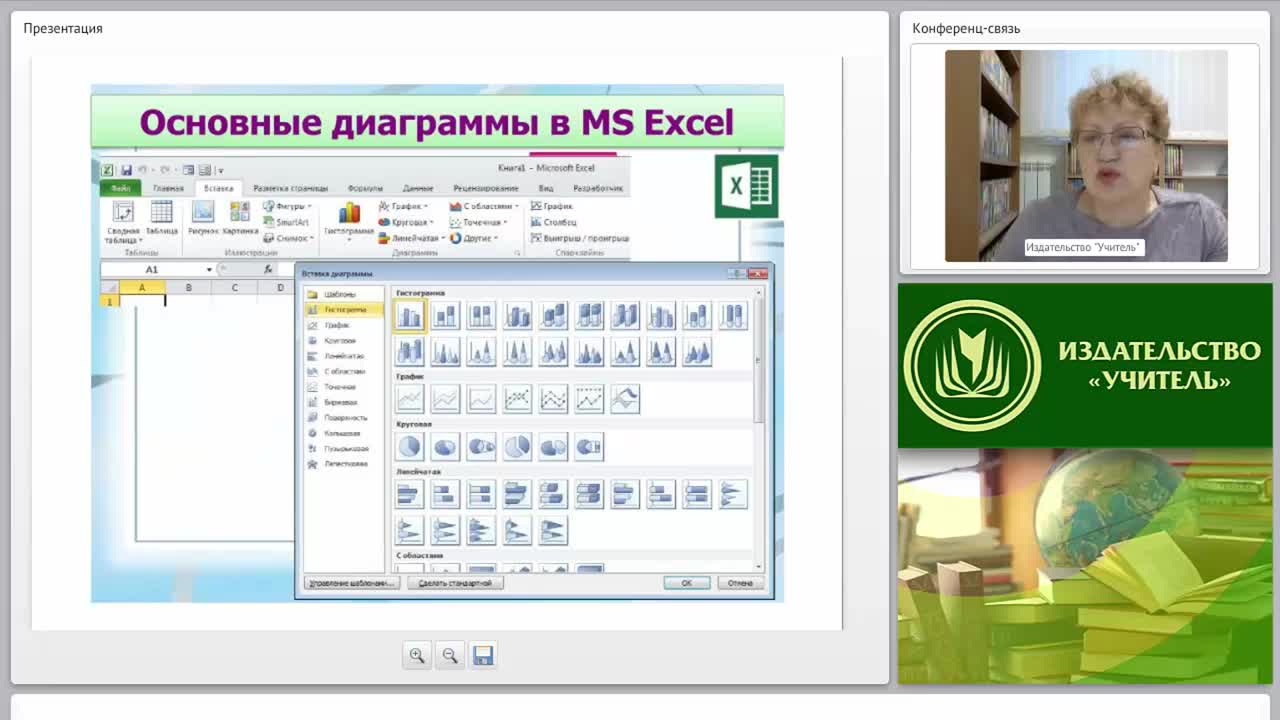Select Биржевая in the chart type list

(343, 402)
